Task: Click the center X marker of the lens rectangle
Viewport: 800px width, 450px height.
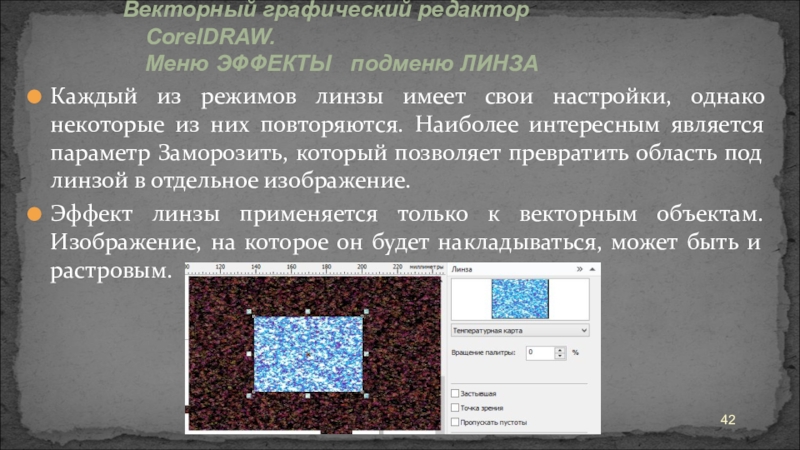Action: point(308,355)
